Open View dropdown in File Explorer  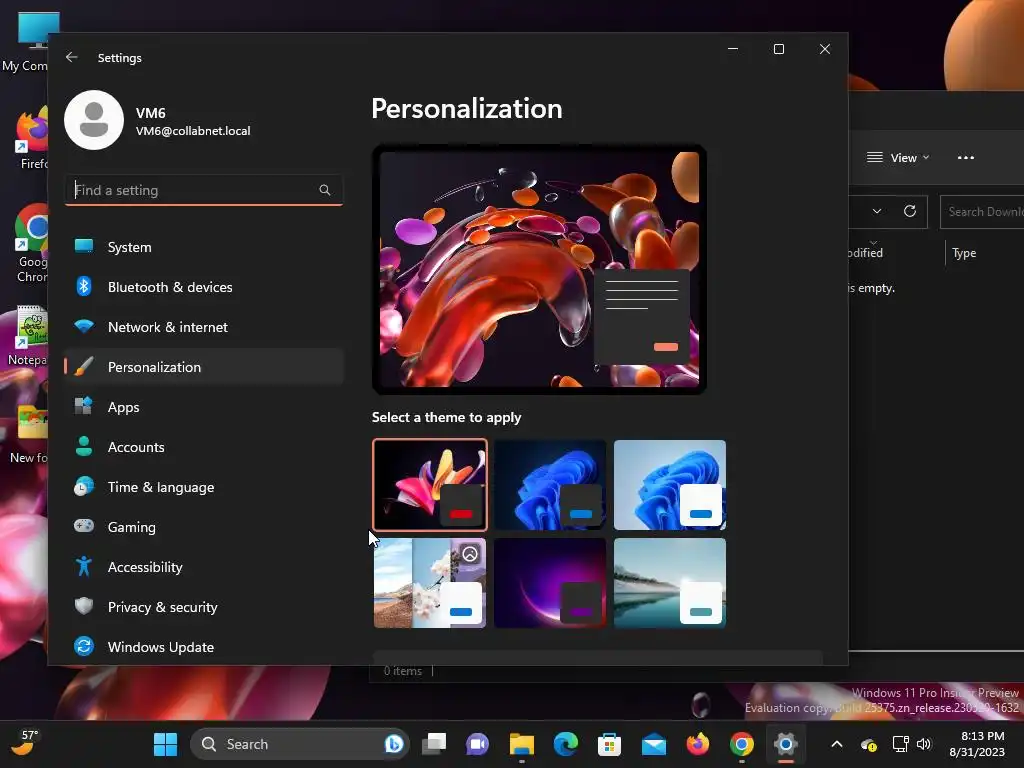click(x=898, y=157)
